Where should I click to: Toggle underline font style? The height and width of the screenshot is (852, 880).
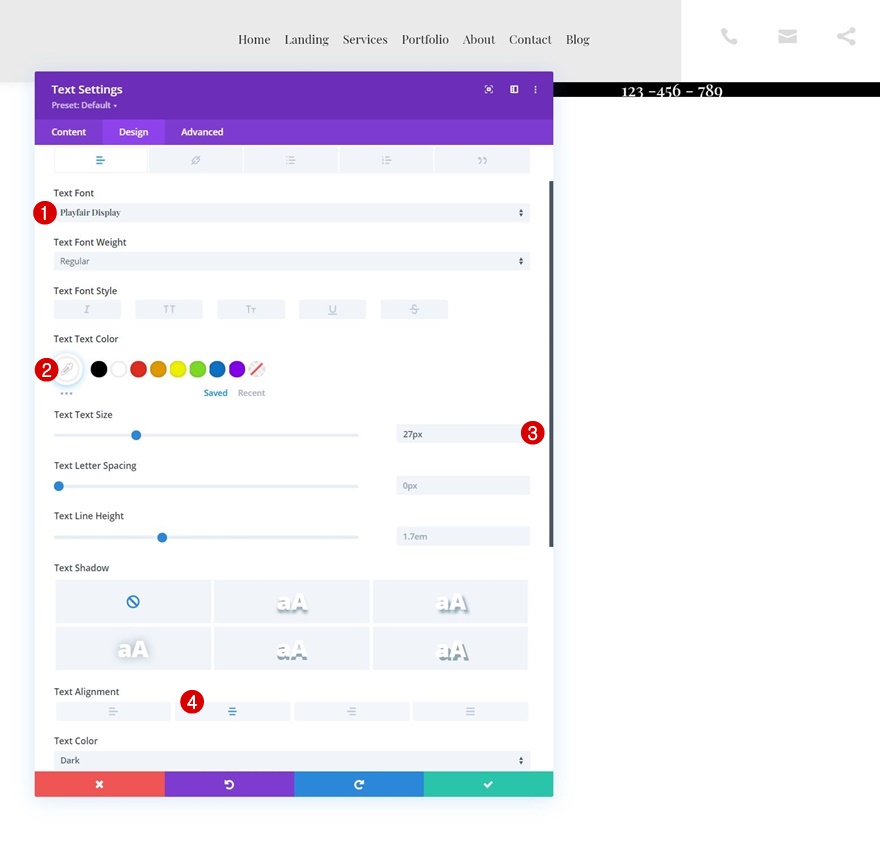click(332, 309)
